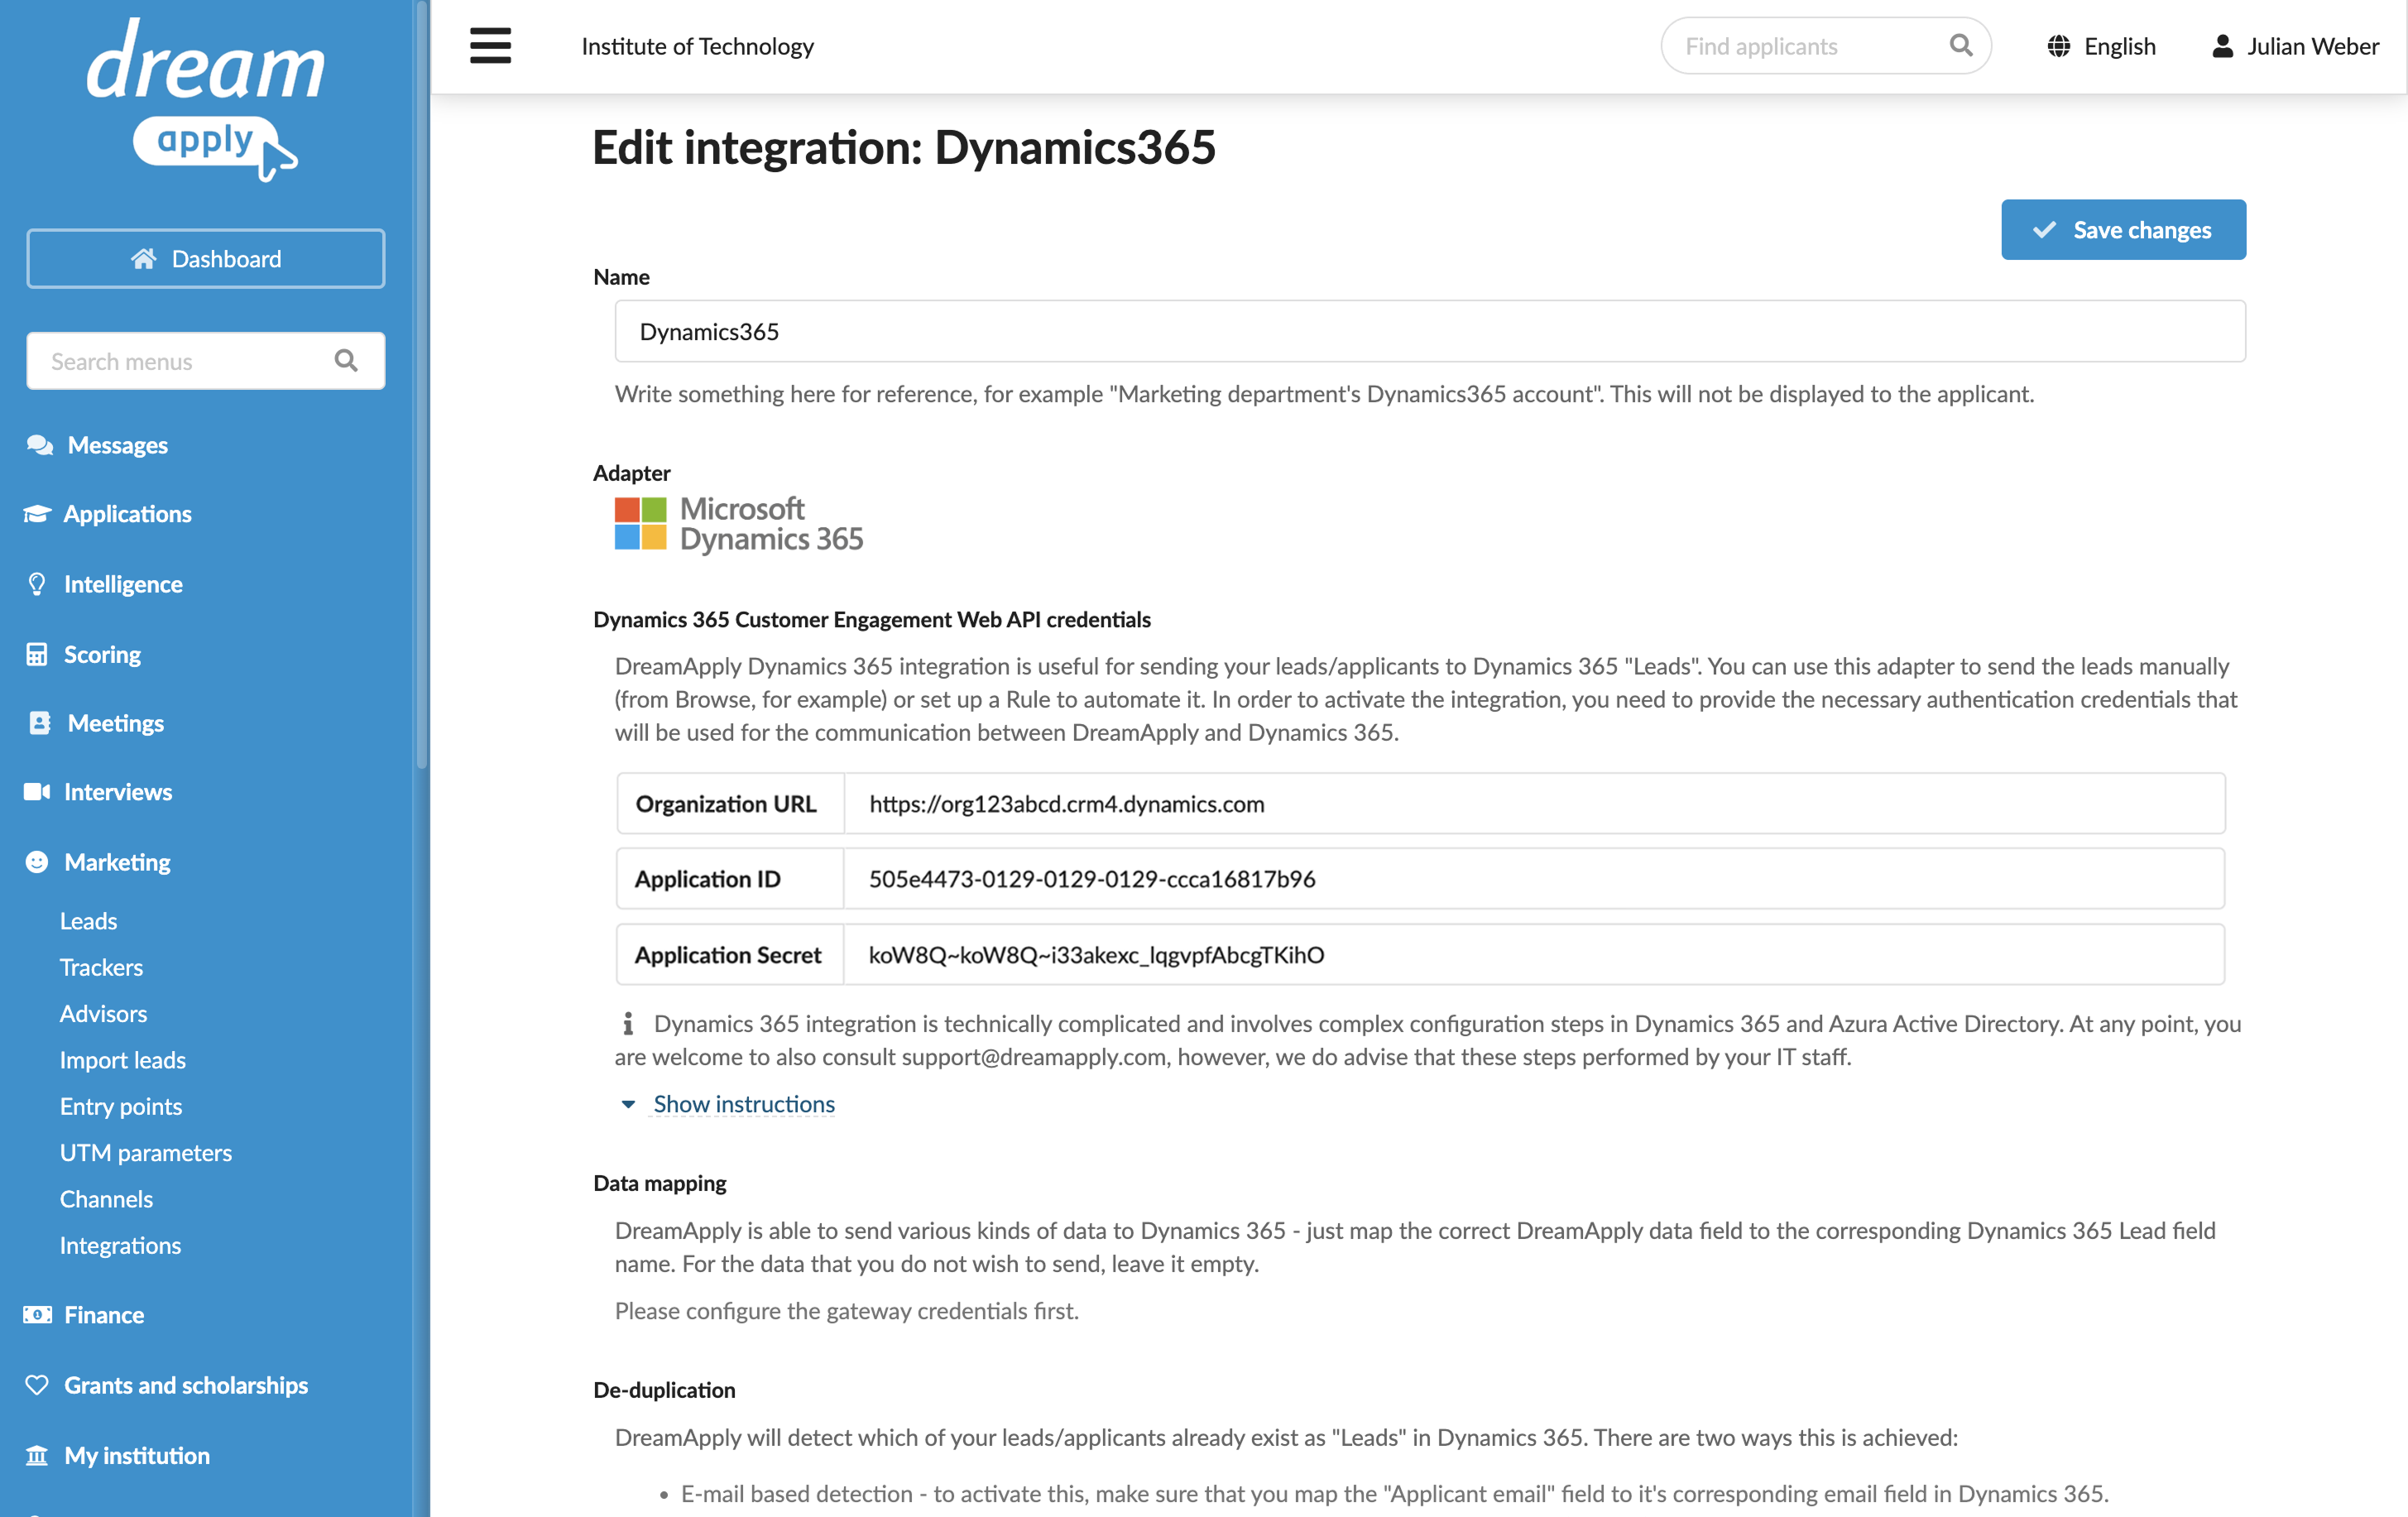Click the Marketing smiley icon
Screen dimensions: 2408x1517
tap(37, 862)
